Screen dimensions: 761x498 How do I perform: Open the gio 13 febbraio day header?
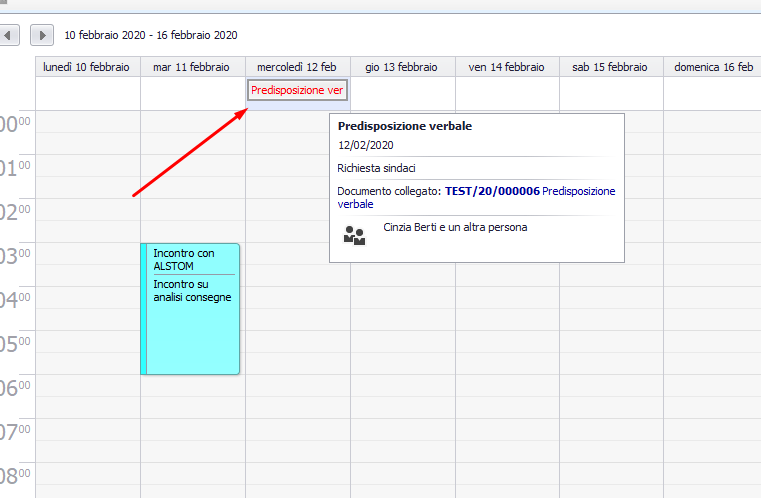point(401,67)
